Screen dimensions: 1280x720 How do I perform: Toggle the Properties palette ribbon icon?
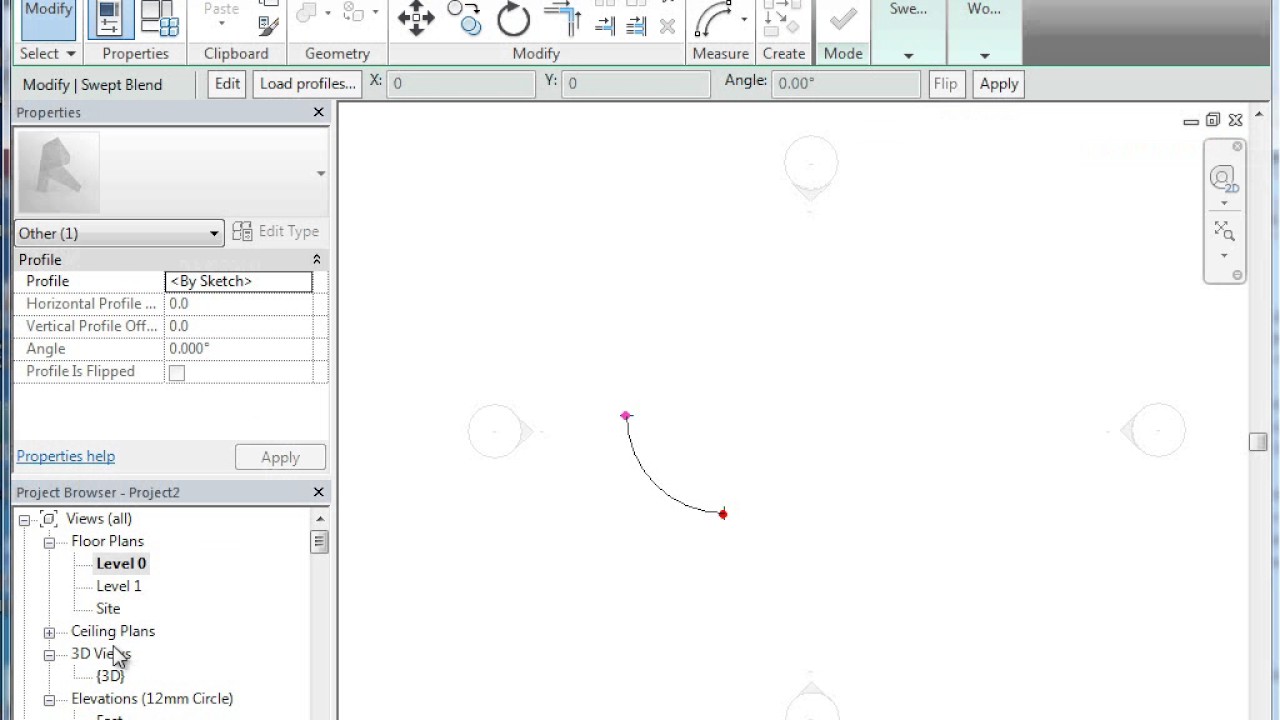(x=111, y=18)
